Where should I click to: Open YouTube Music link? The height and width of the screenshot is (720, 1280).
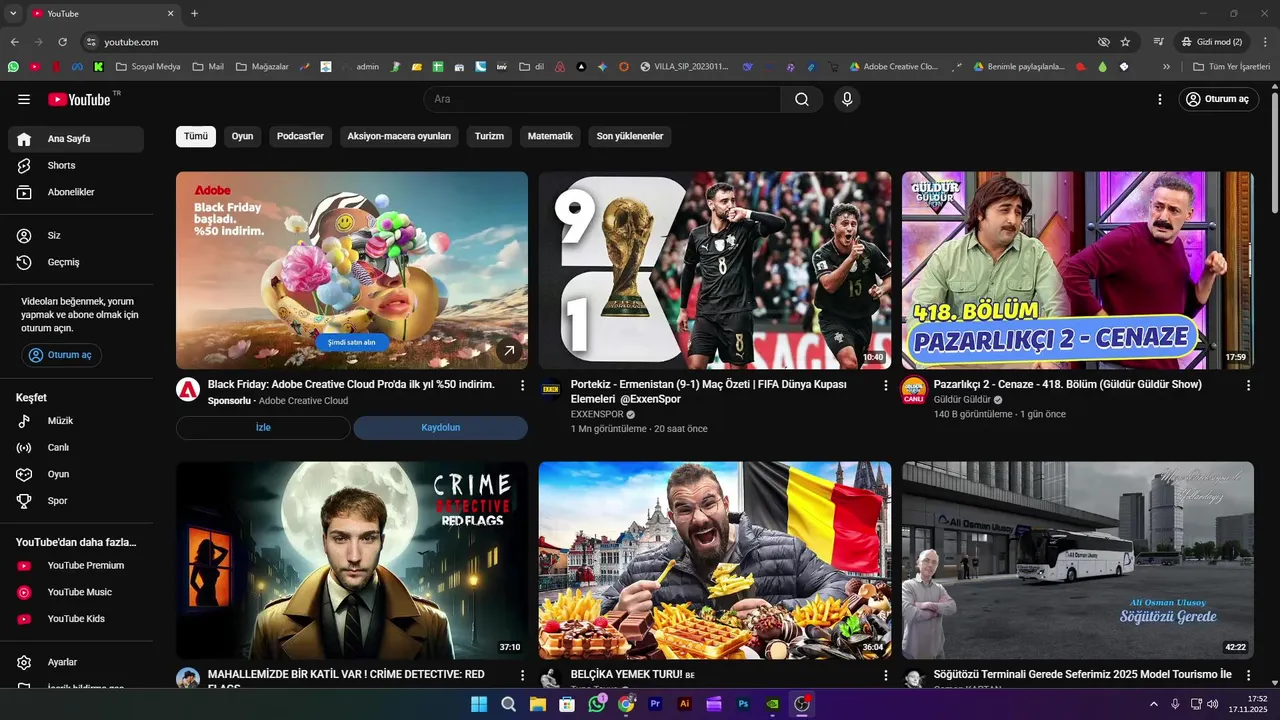tap(76, 592)
